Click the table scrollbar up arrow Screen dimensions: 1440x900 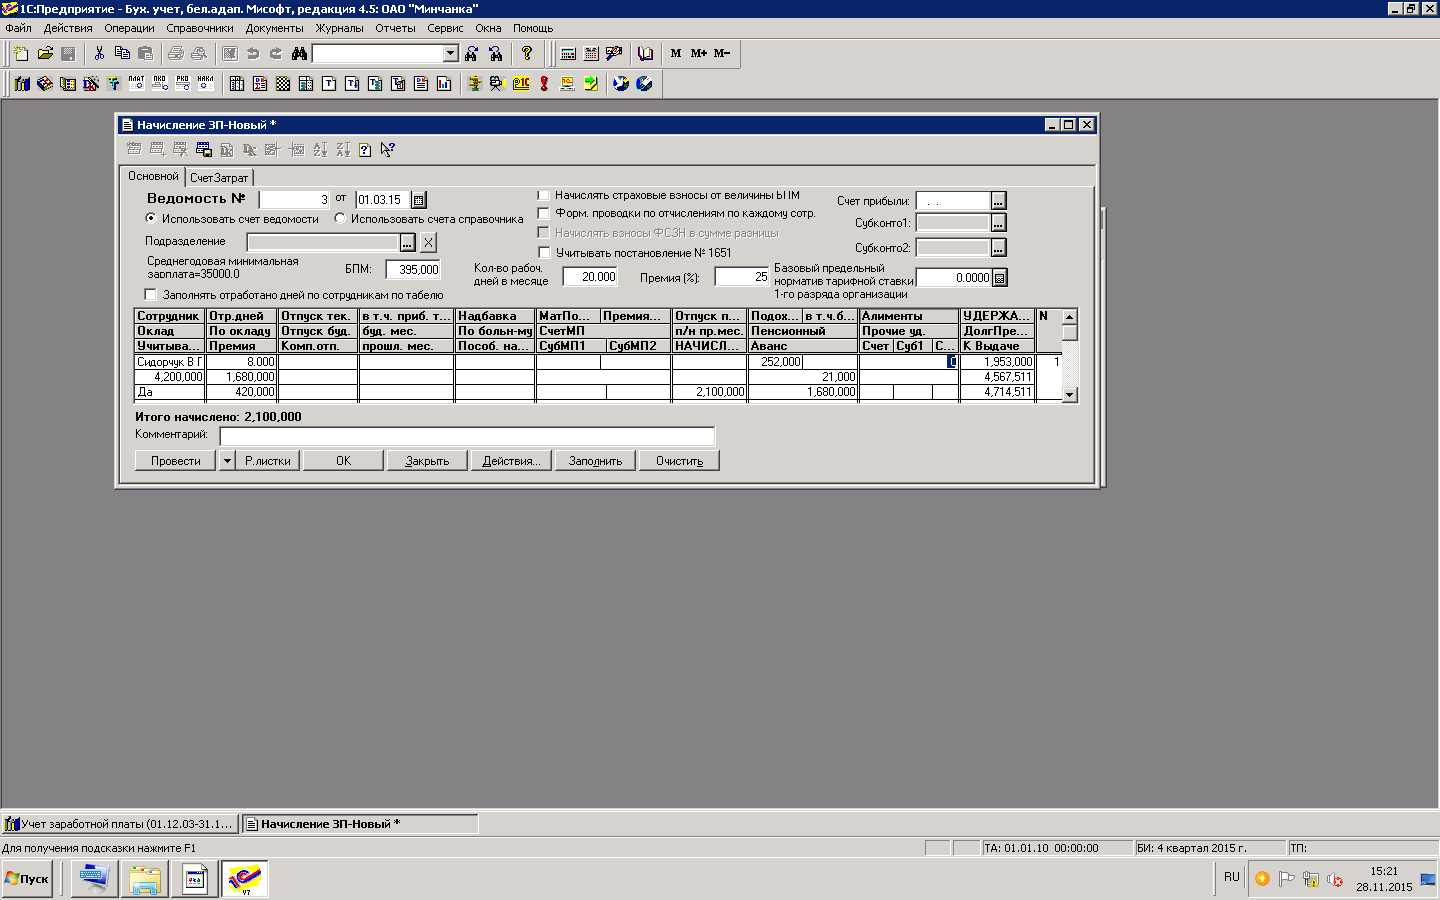(1070, 316)
